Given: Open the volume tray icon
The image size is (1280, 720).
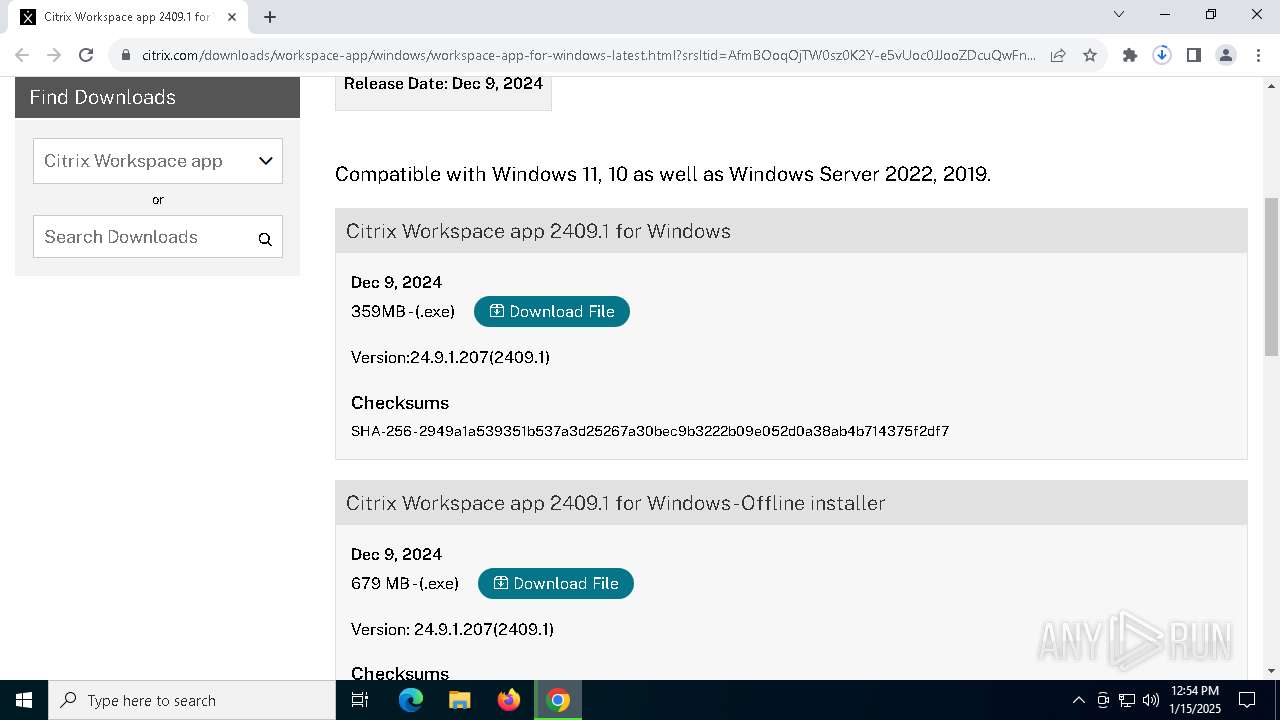Looking at the screenshot, I should [1151, 700].
